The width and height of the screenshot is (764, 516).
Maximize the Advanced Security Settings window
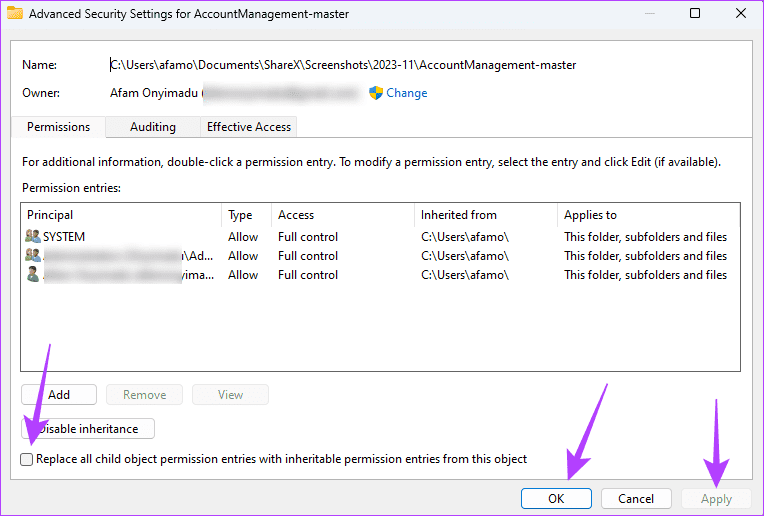(x=695, y=13)
